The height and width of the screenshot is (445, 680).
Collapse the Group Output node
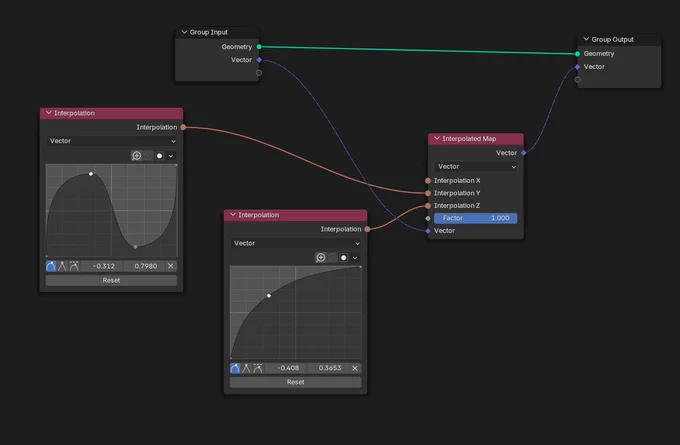point(586,39)
